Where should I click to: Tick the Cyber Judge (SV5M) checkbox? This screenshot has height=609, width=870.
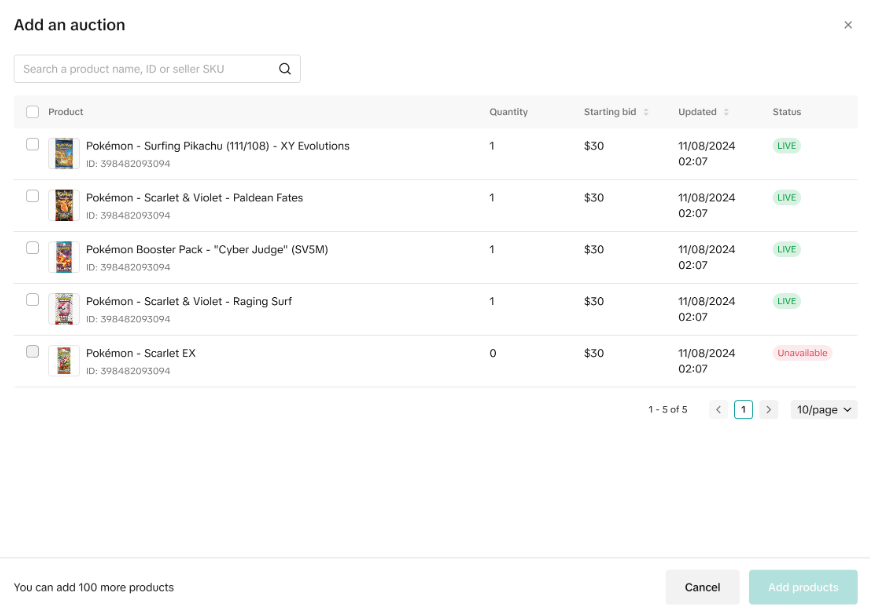(33, 248)
